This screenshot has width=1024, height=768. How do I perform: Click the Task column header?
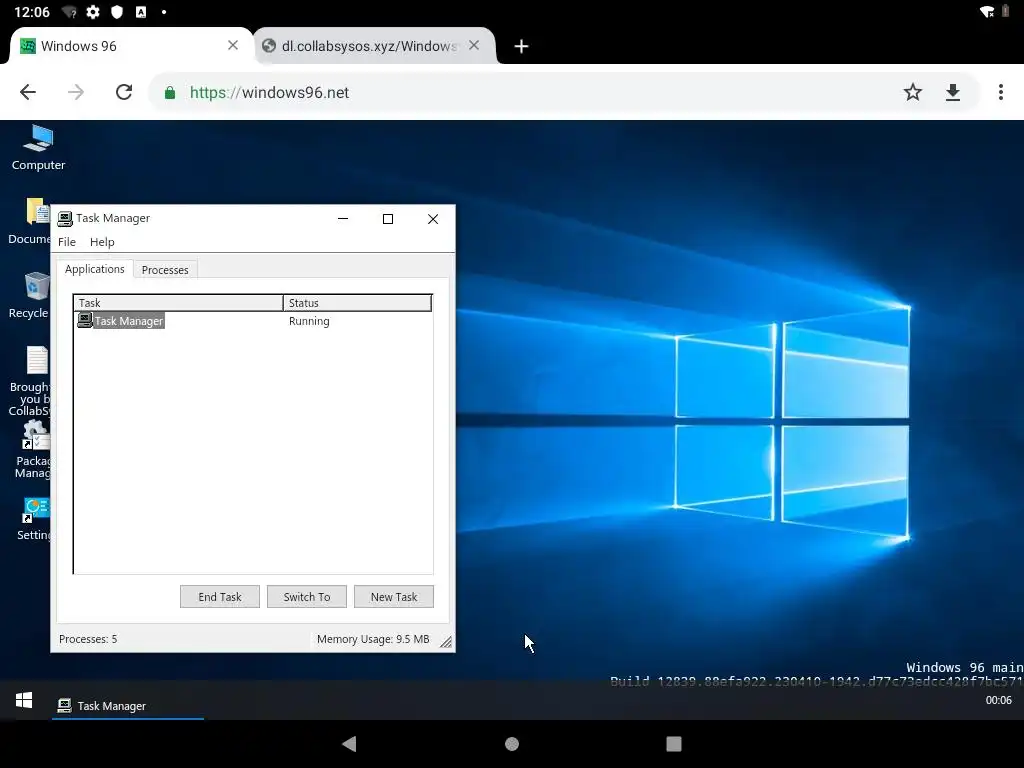178,303
